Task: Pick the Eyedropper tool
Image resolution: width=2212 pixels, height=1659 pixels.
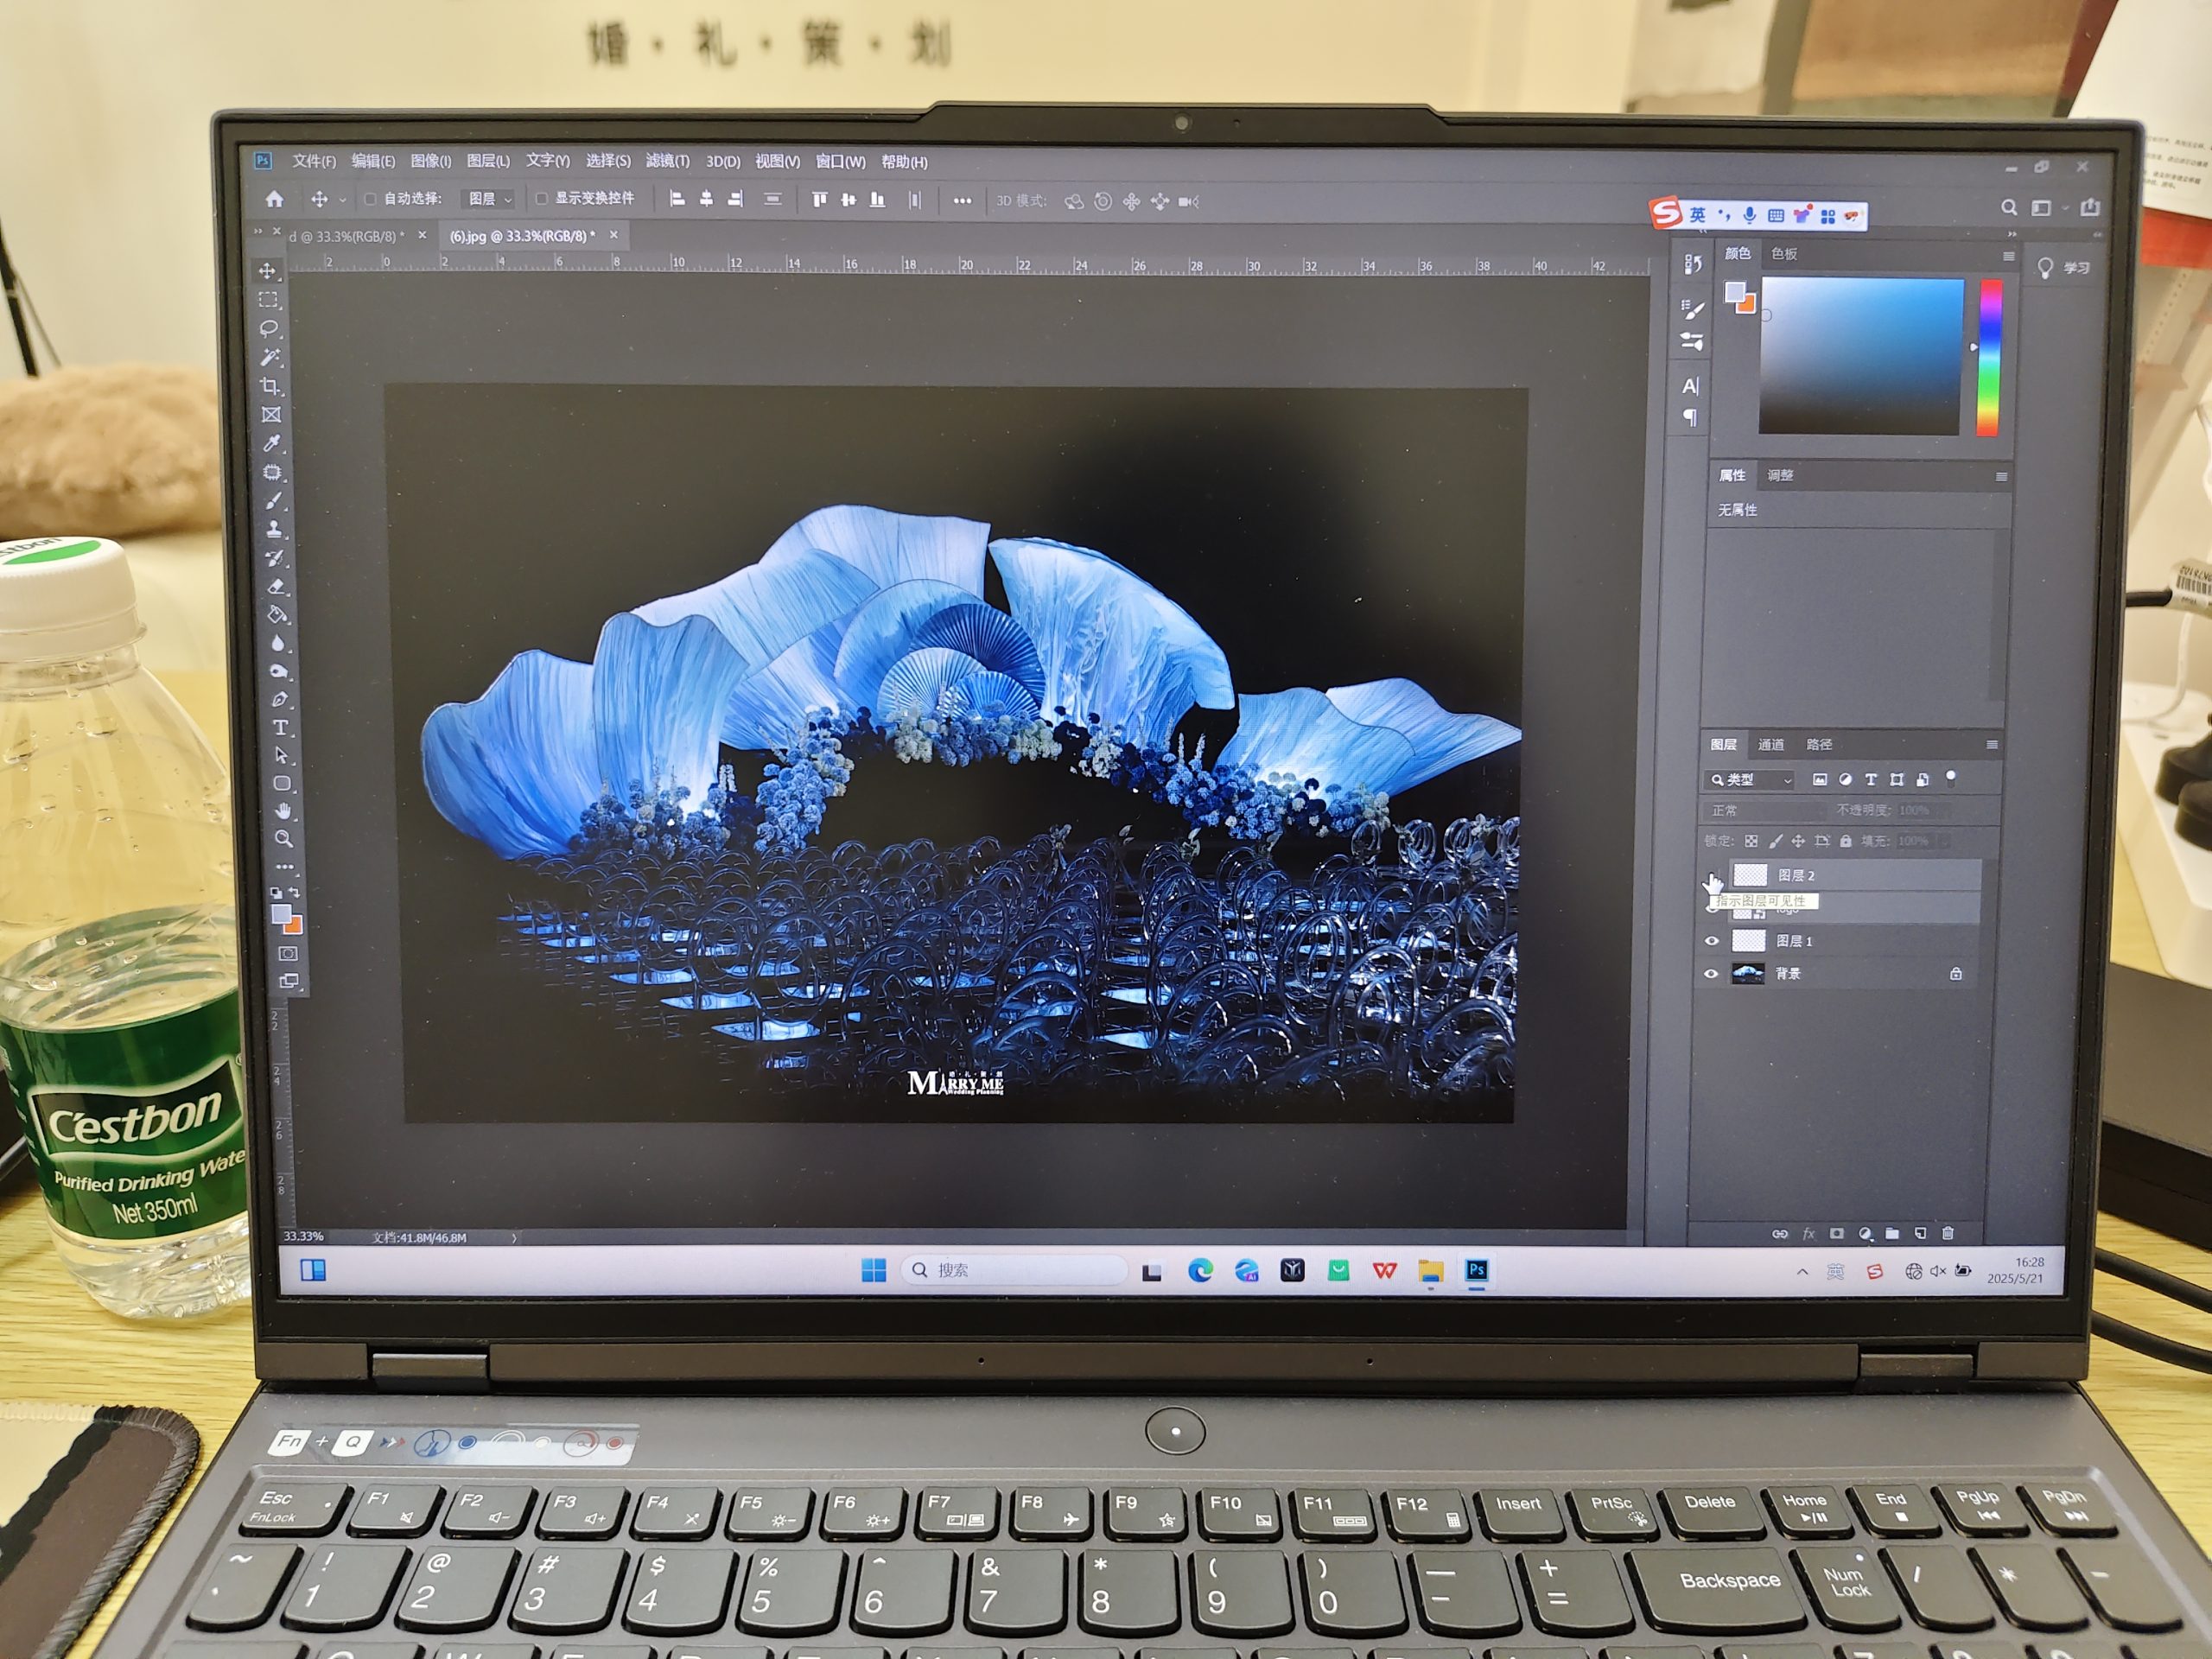Action: 272,443
